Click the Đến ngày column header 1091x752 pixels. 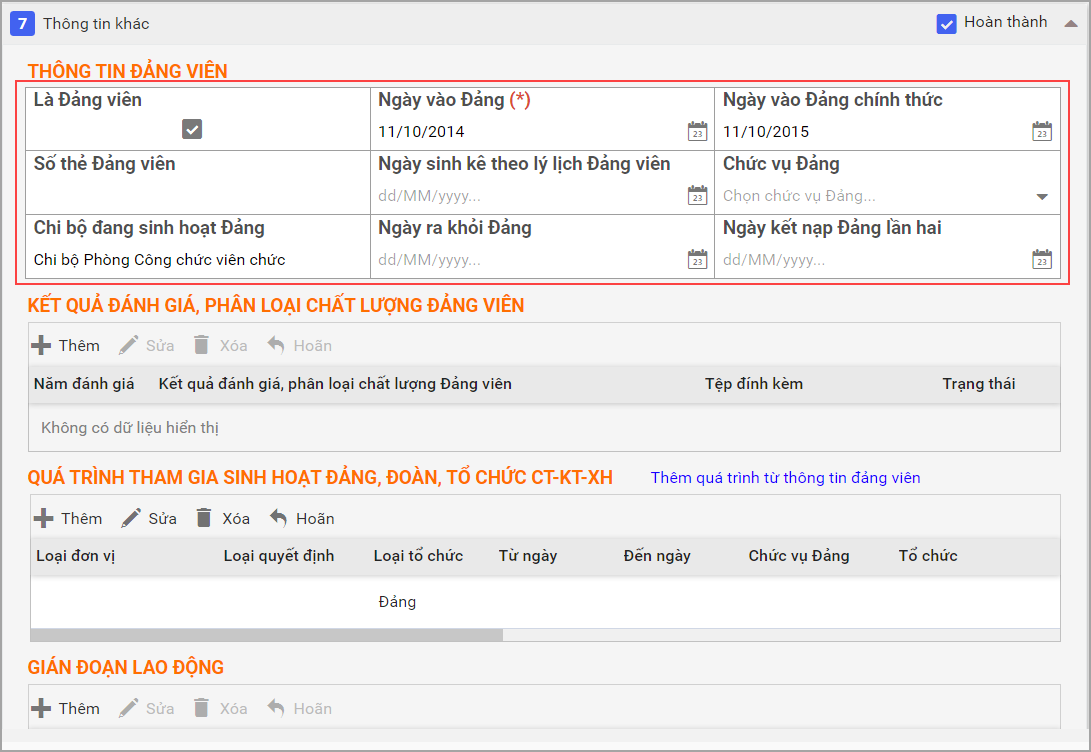tap(657, 556)
